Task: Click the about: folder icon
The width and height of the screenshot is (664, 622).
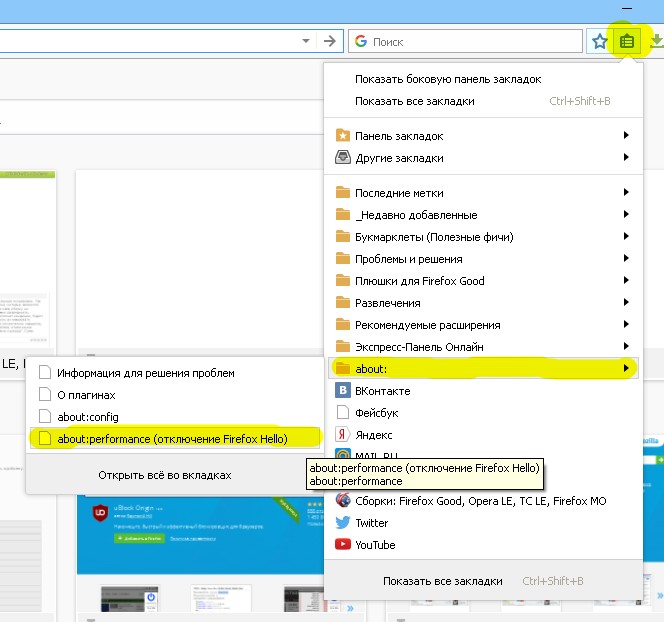Action: point(343,368)
